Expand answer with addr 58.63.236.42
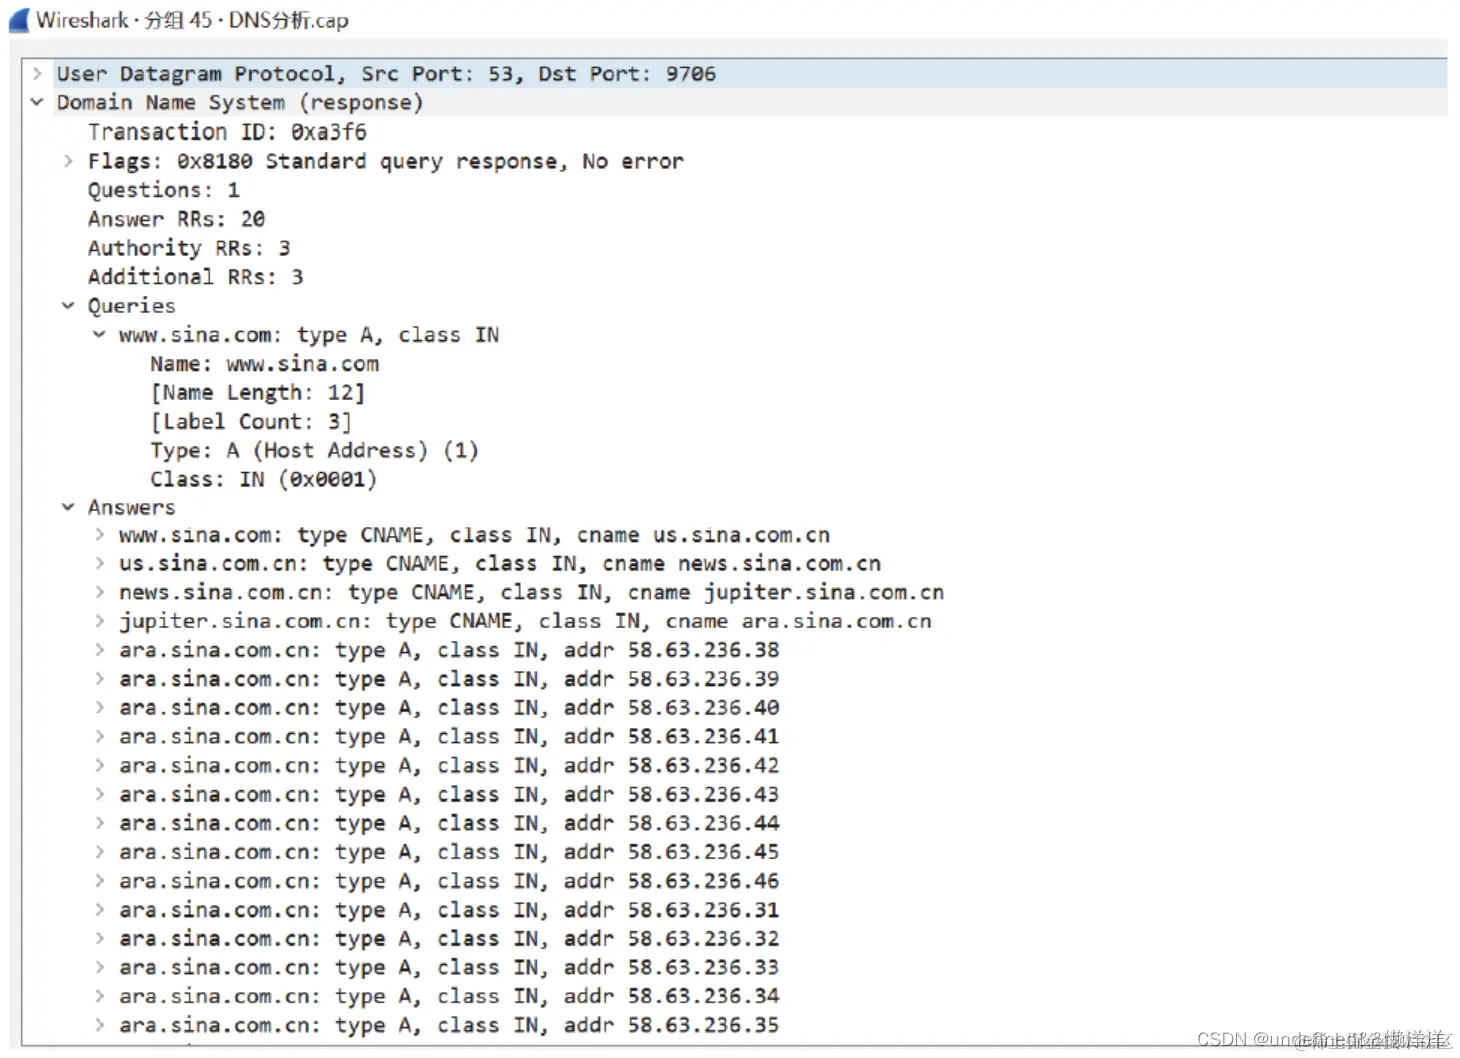The height and width of the screenshot is (1058, 1460). click(100, 765)
